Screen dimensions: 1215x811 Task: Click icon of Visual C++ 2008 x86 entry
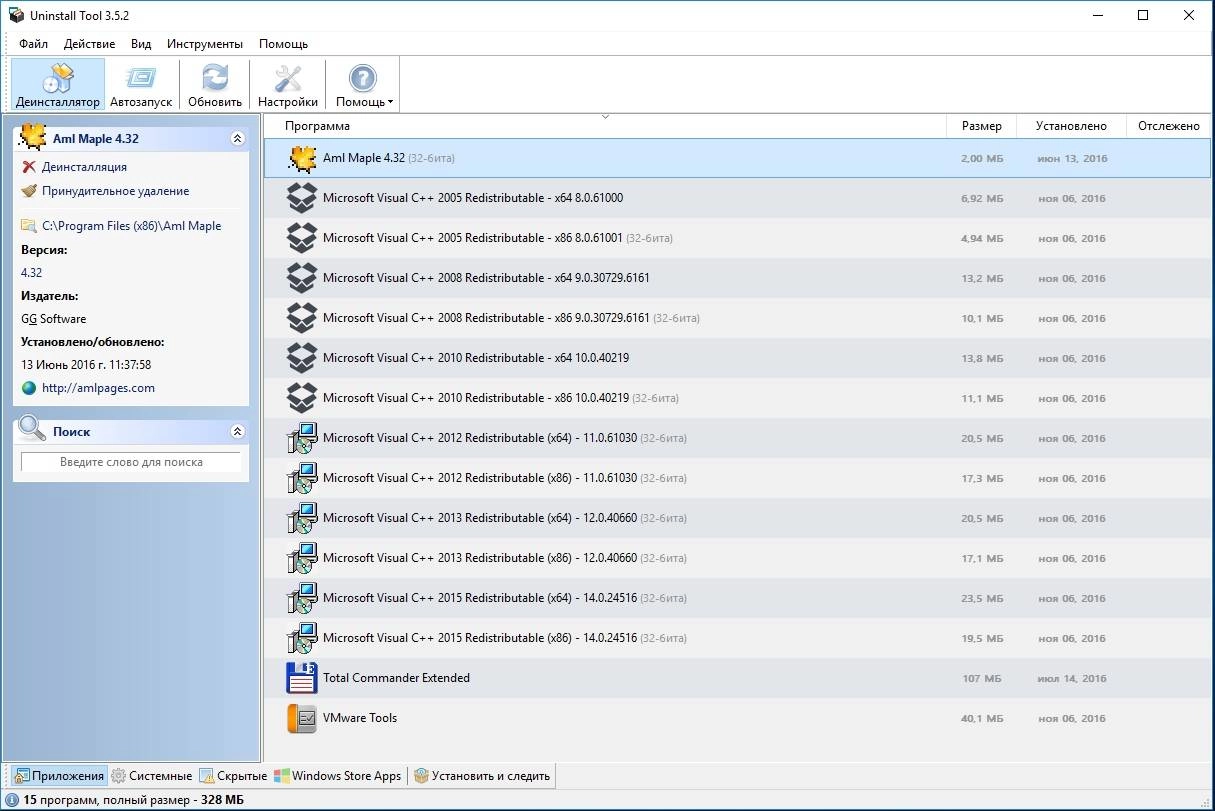[x=302, y=318]
